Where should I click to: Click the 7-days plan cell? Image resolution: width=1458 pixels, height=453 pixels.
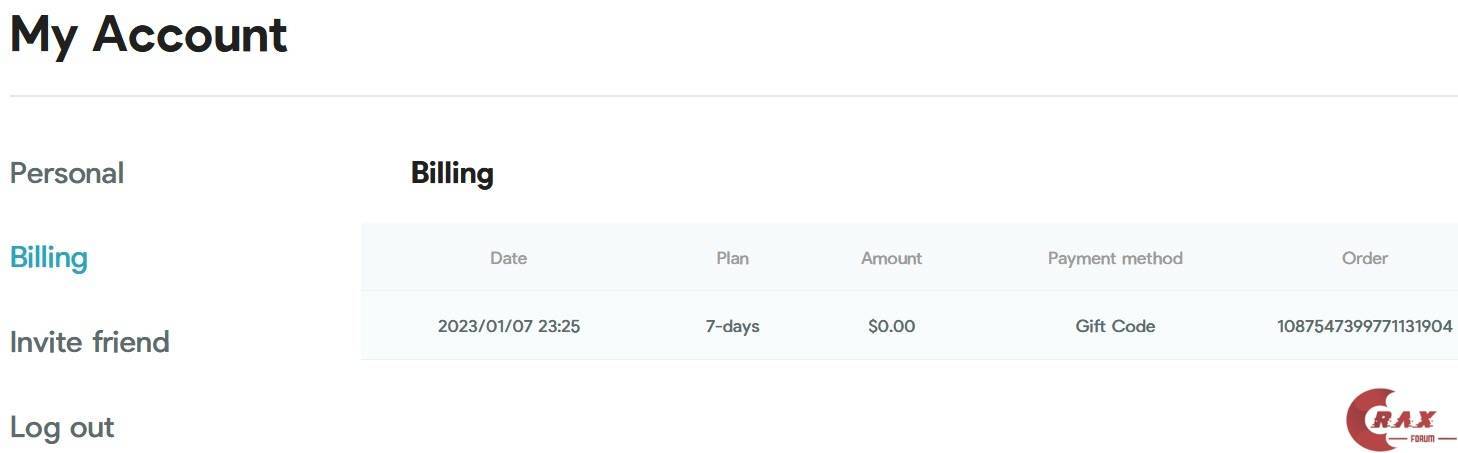[x=732, y=326]
